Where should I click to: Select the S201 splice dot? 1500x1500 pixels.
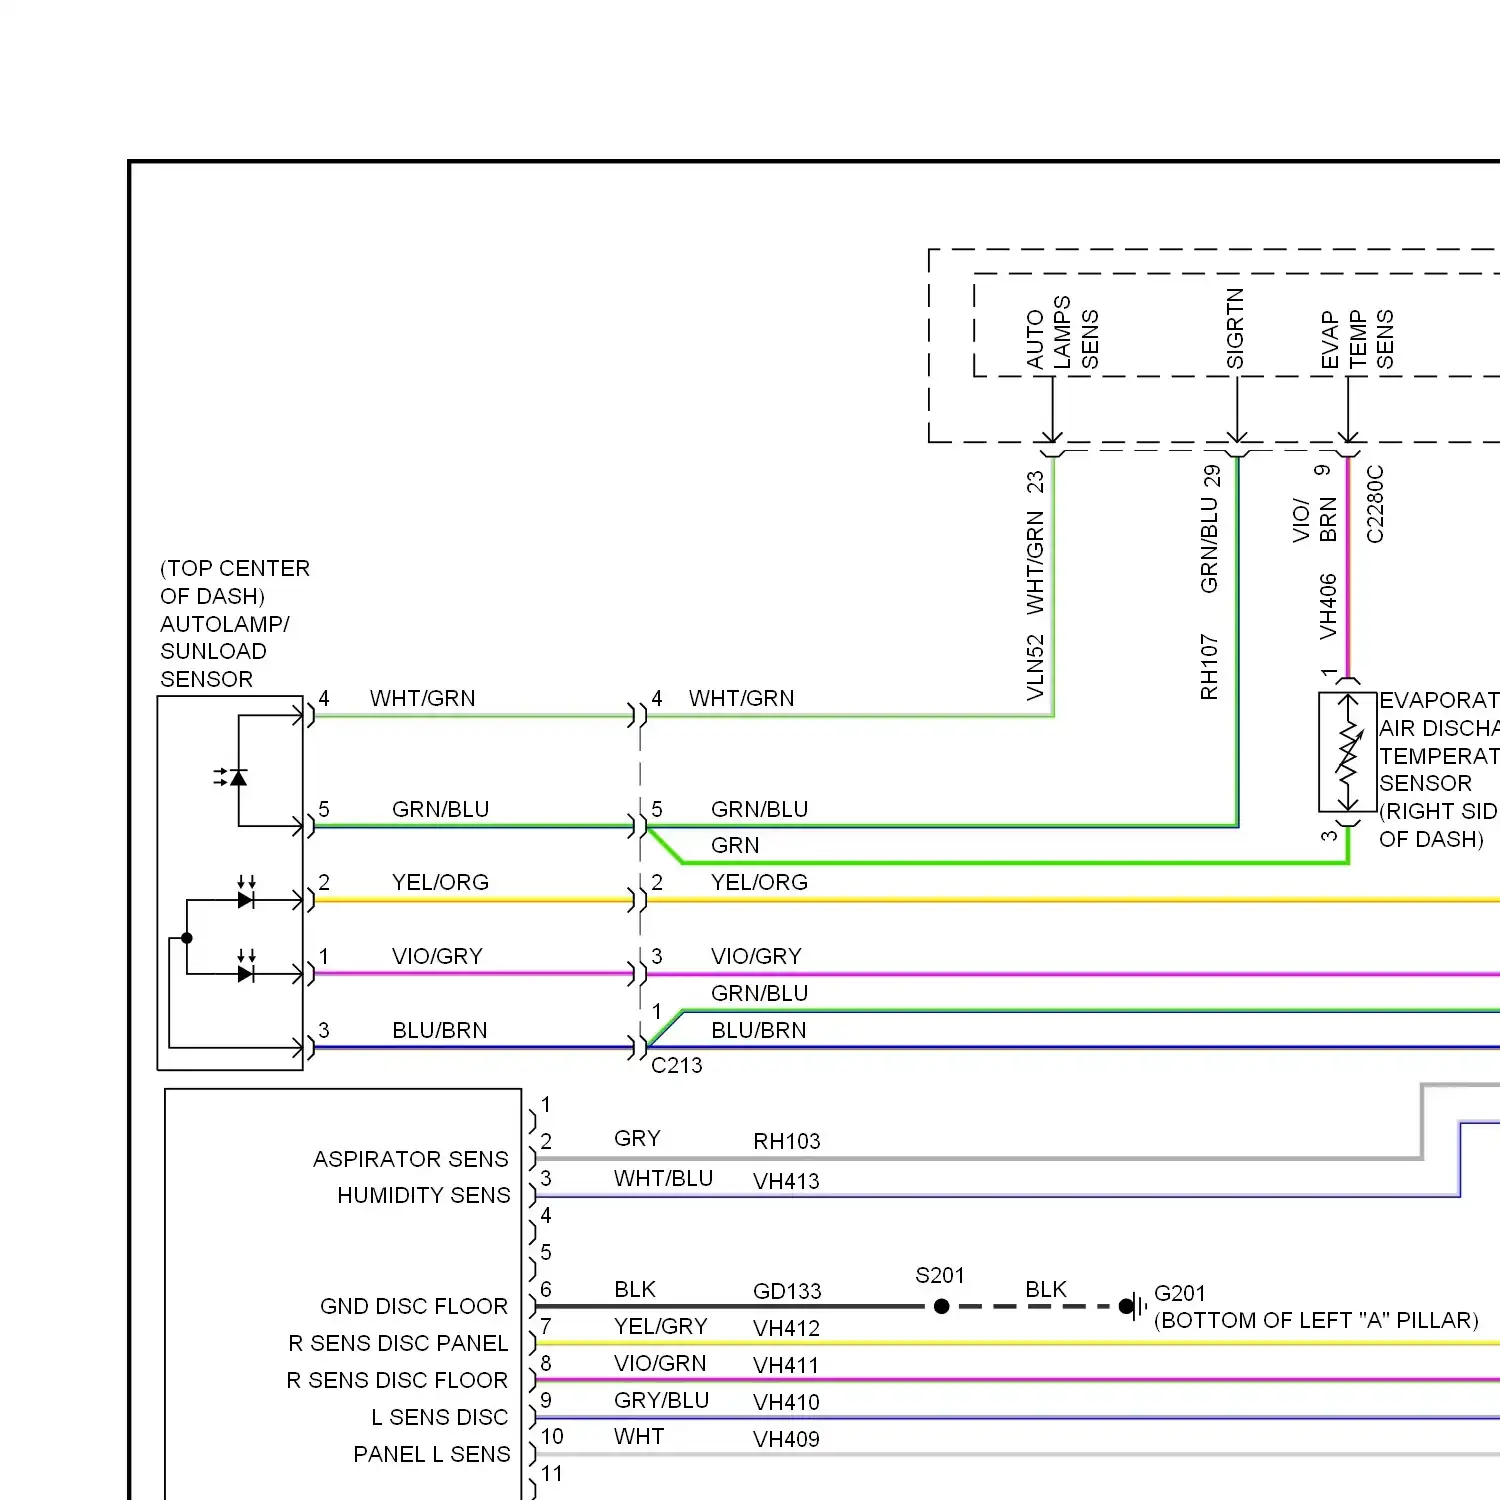[x=941, y=1306]
